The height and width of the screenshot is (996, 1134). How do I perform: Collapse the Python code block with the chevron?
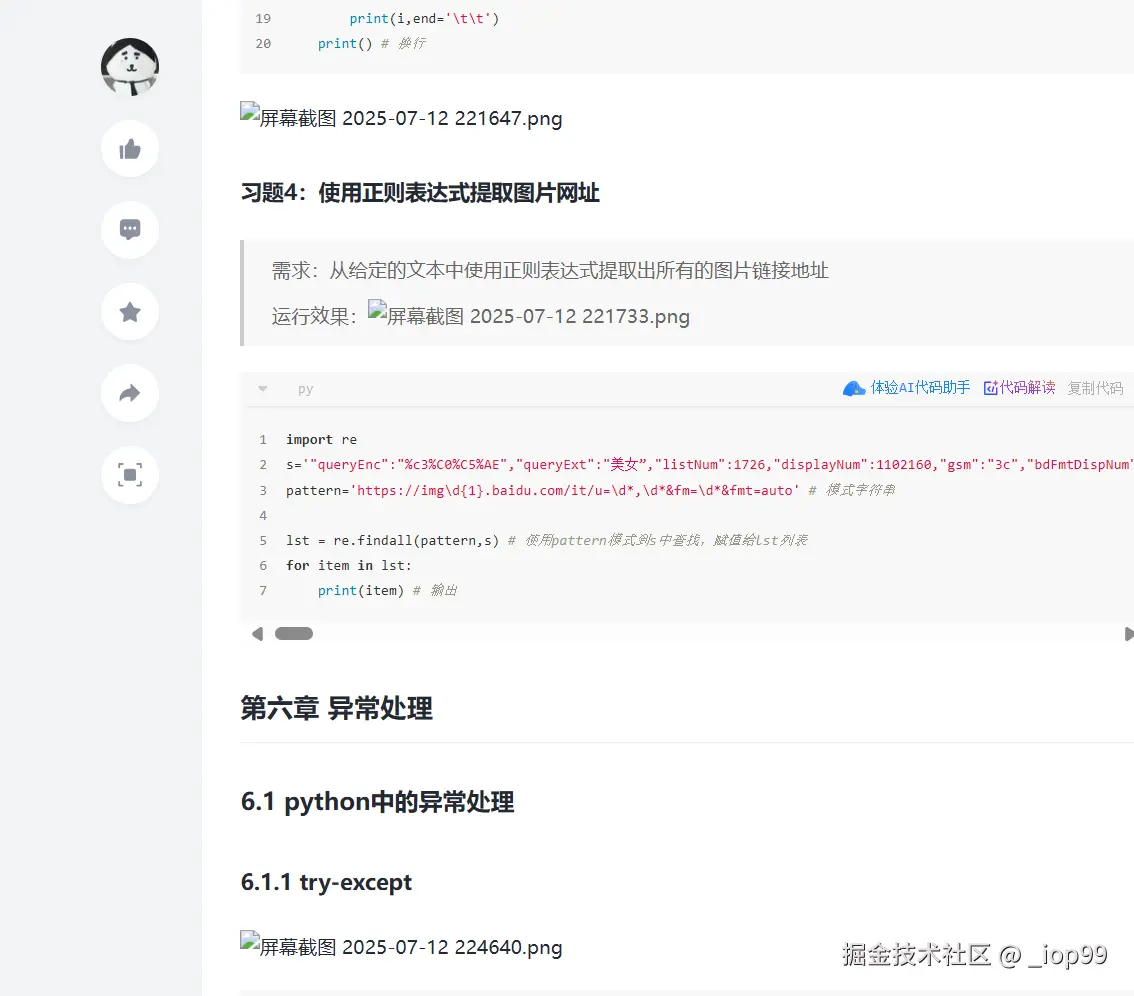click(x=262, y=389)
